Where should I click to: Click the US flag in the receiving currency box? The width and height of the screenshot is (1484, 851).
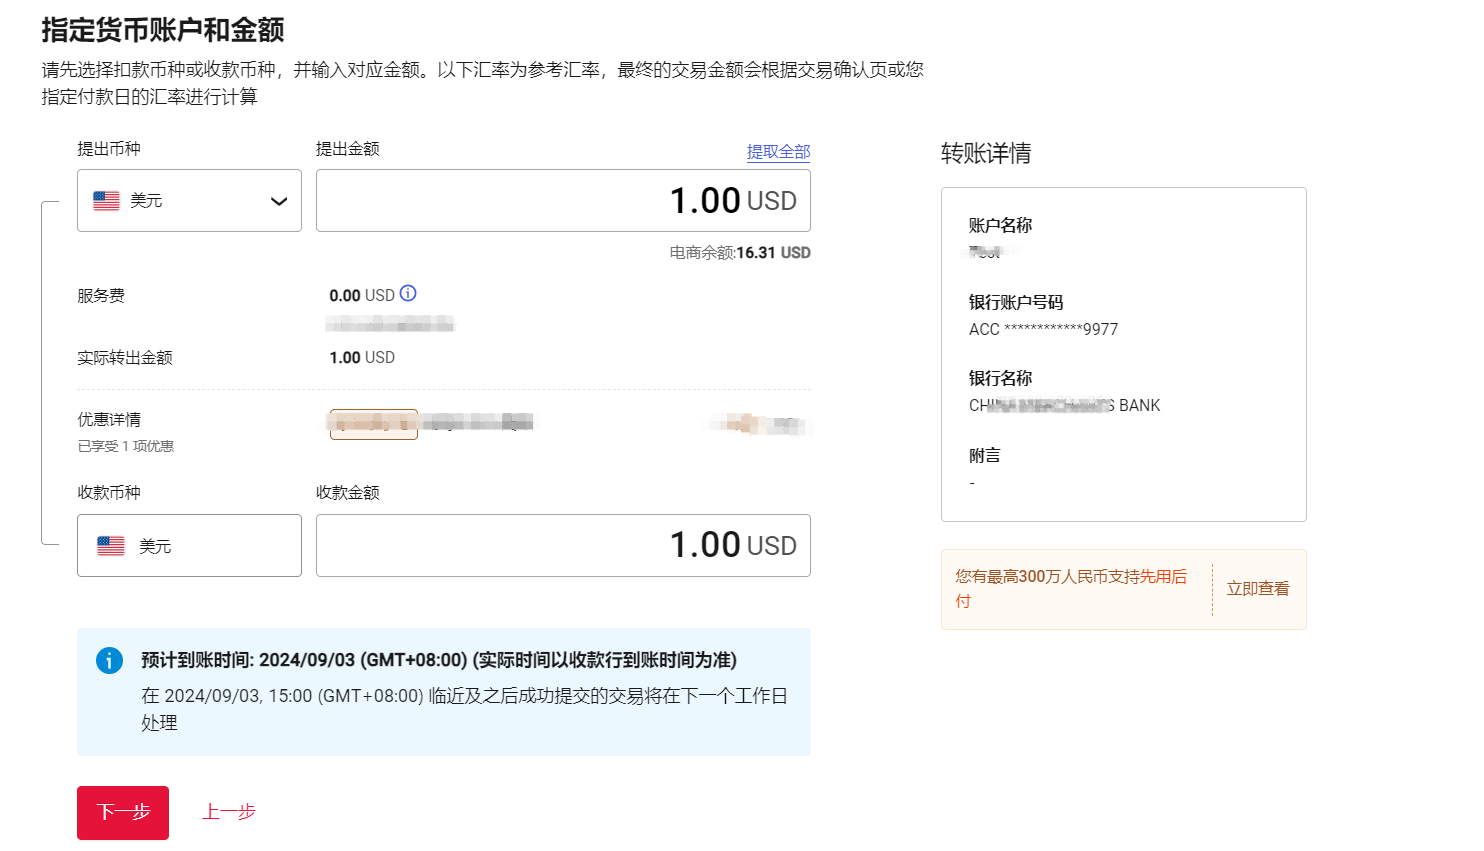[111, 546]
